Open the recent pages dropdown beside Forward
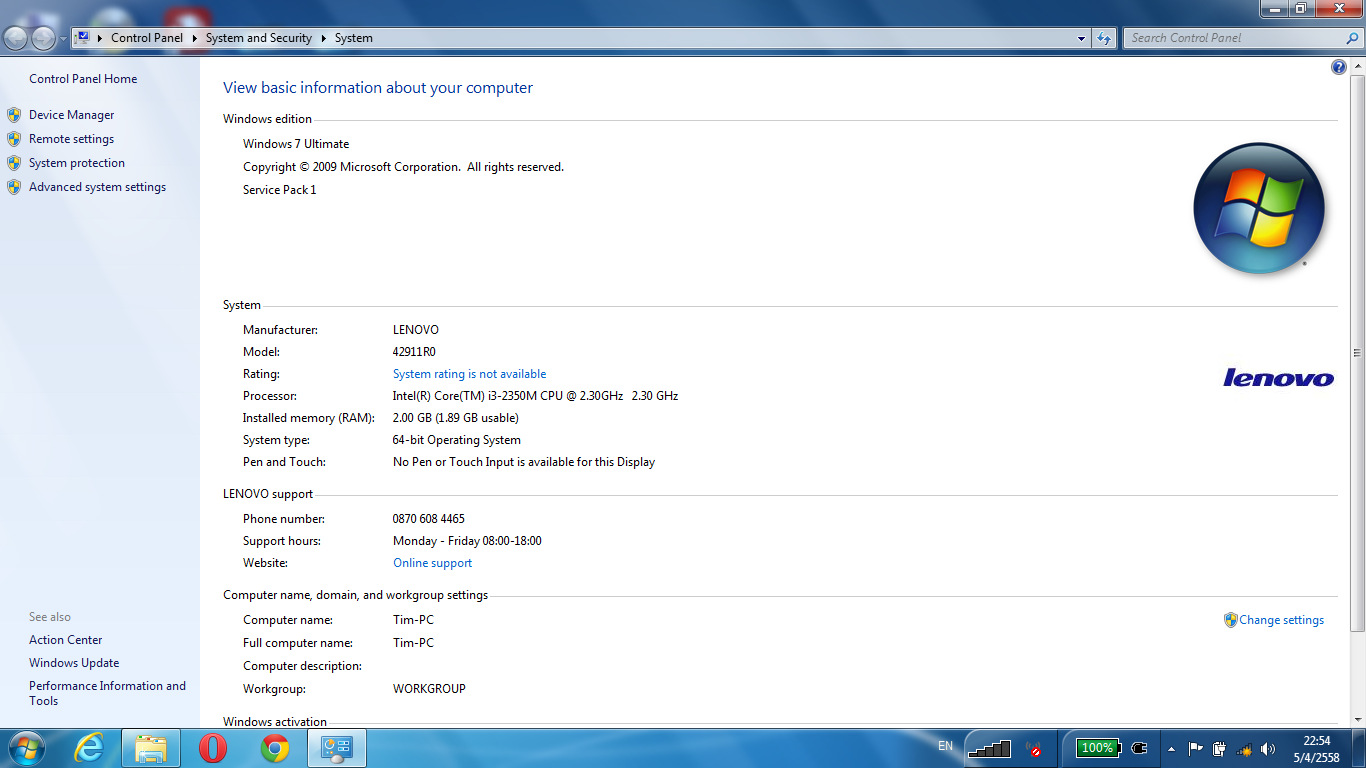Image resolution: width=1366 pixels, height=768 pixels. click(x=64, y=39)
